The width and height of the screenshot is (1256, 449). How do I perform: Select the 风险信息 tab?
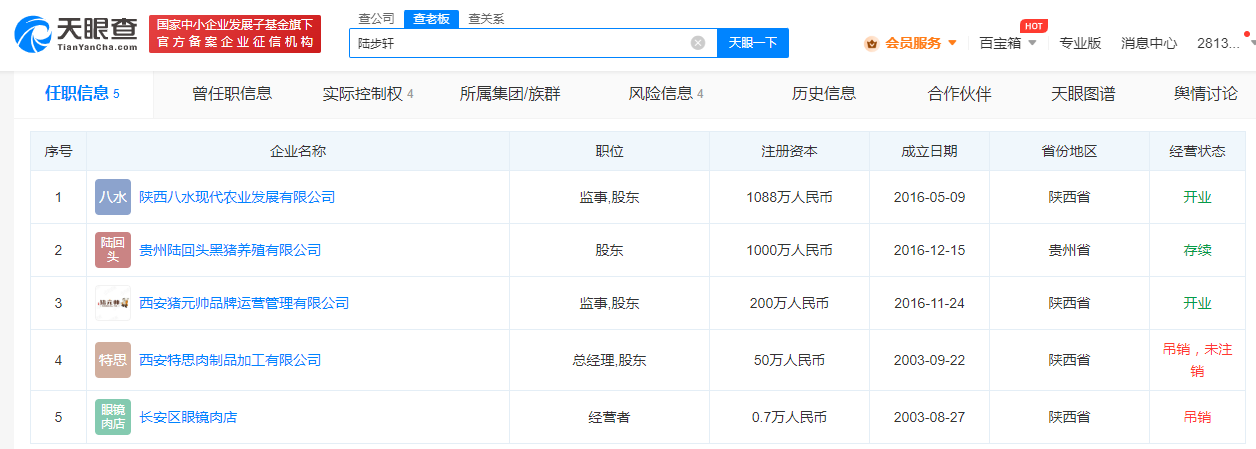pos(666,94)
